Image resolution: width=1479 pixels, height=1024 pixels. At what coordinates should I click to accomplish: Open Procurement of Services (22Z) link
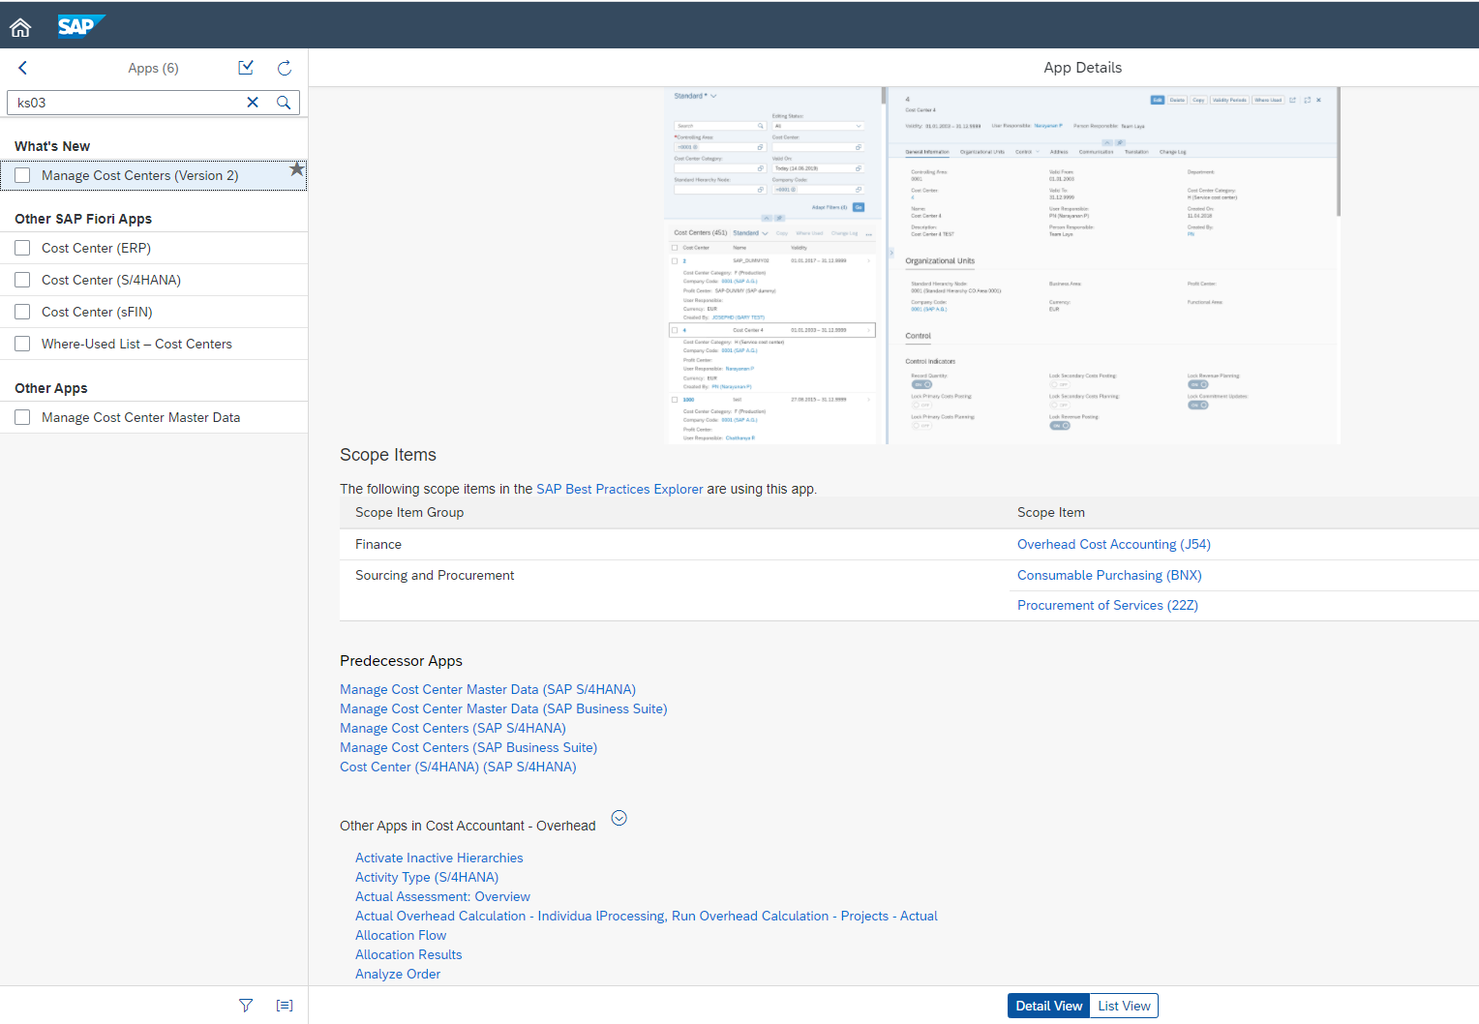(x=1107, y=605)
